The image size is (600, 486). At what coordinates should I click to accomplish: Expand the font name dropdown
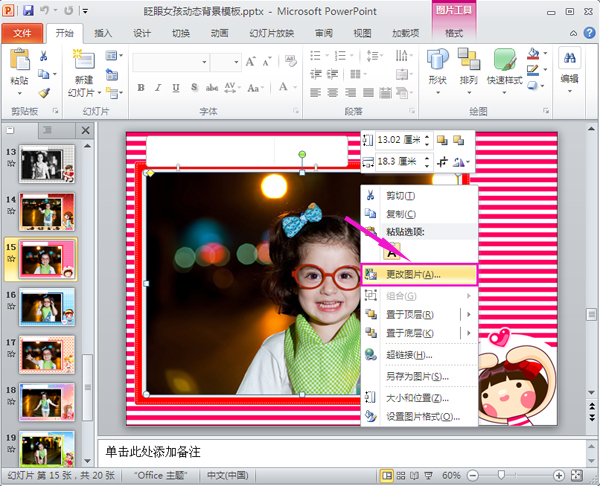click(204, 62)
